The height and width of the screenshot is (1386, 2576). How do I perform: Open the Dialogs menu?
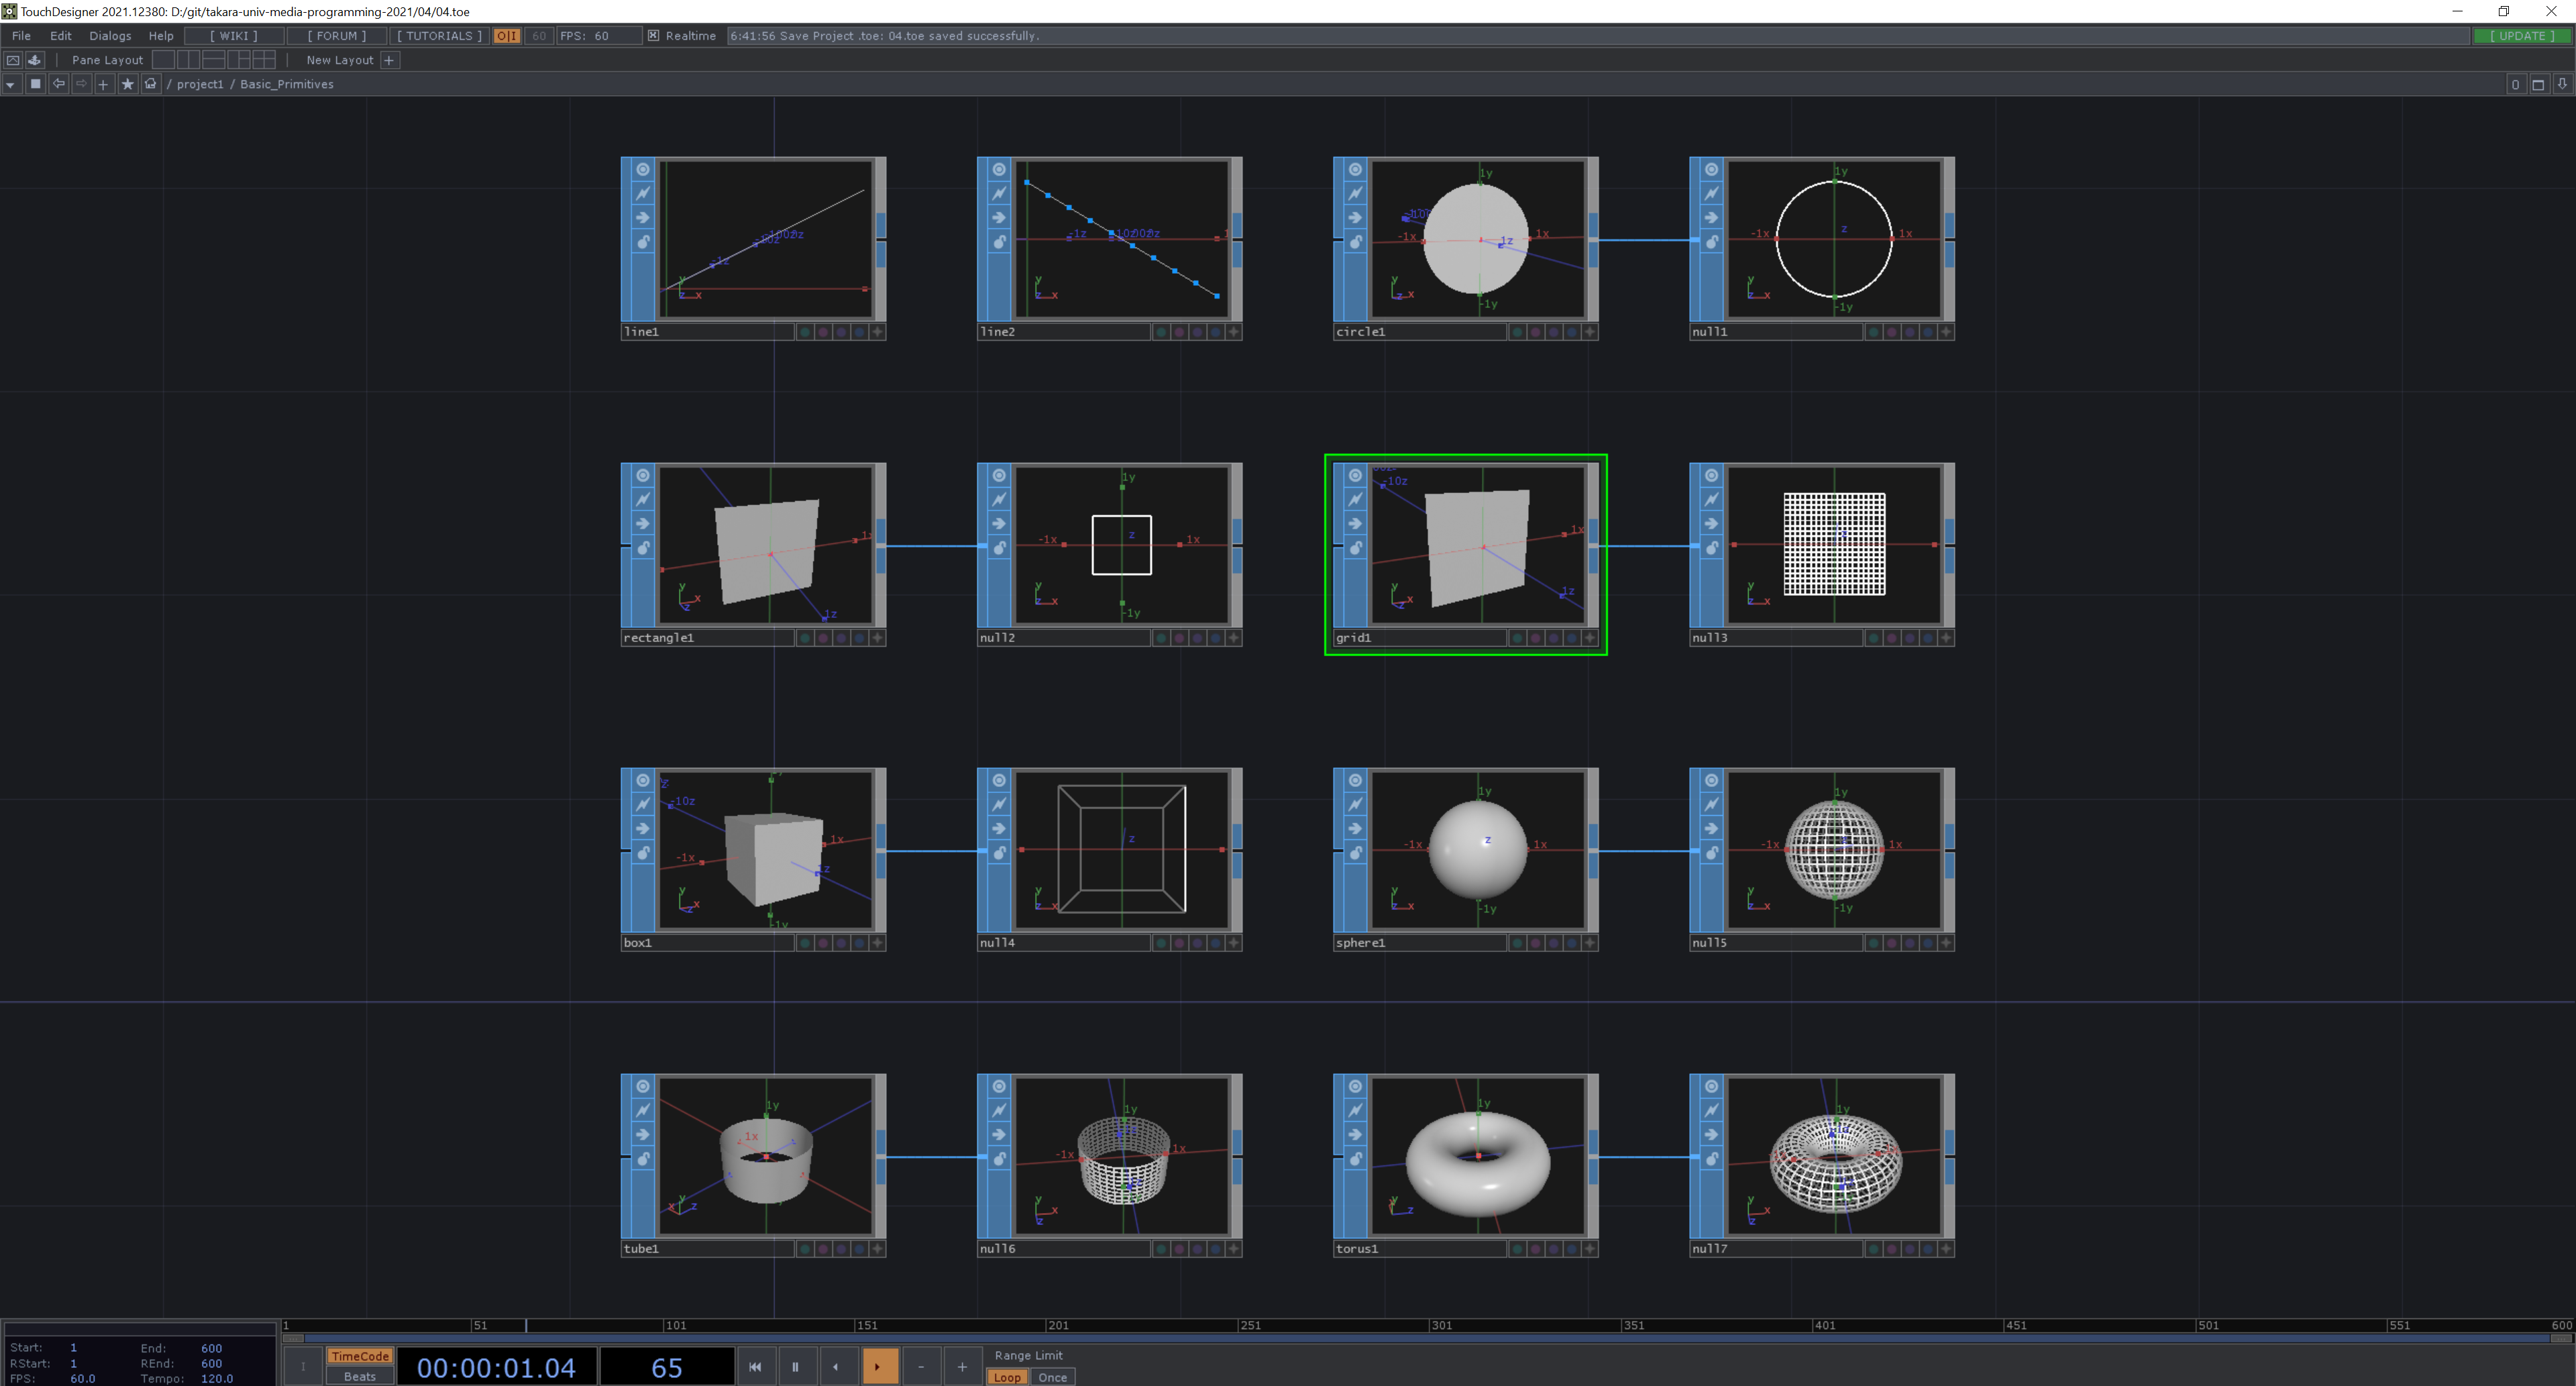pyautogui.click(x=110, y=36)
